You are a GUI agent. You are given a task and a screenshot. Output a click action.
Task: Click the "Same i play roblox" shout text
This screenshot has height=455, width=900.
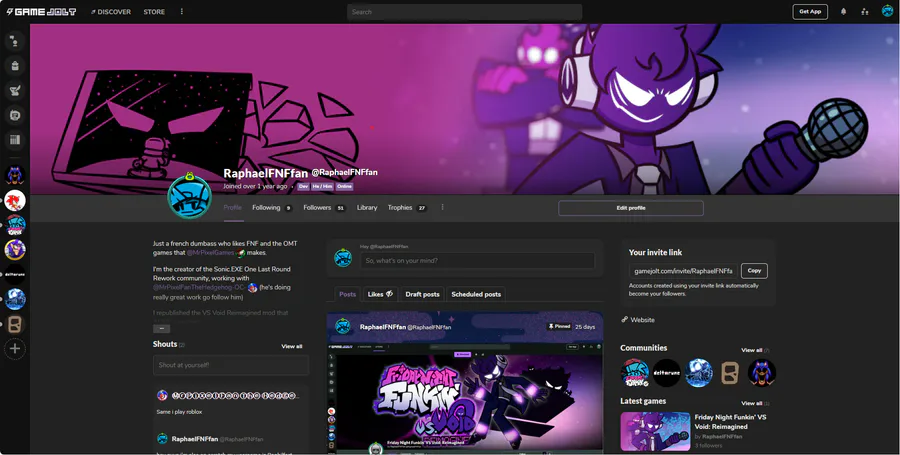(179, 411)
